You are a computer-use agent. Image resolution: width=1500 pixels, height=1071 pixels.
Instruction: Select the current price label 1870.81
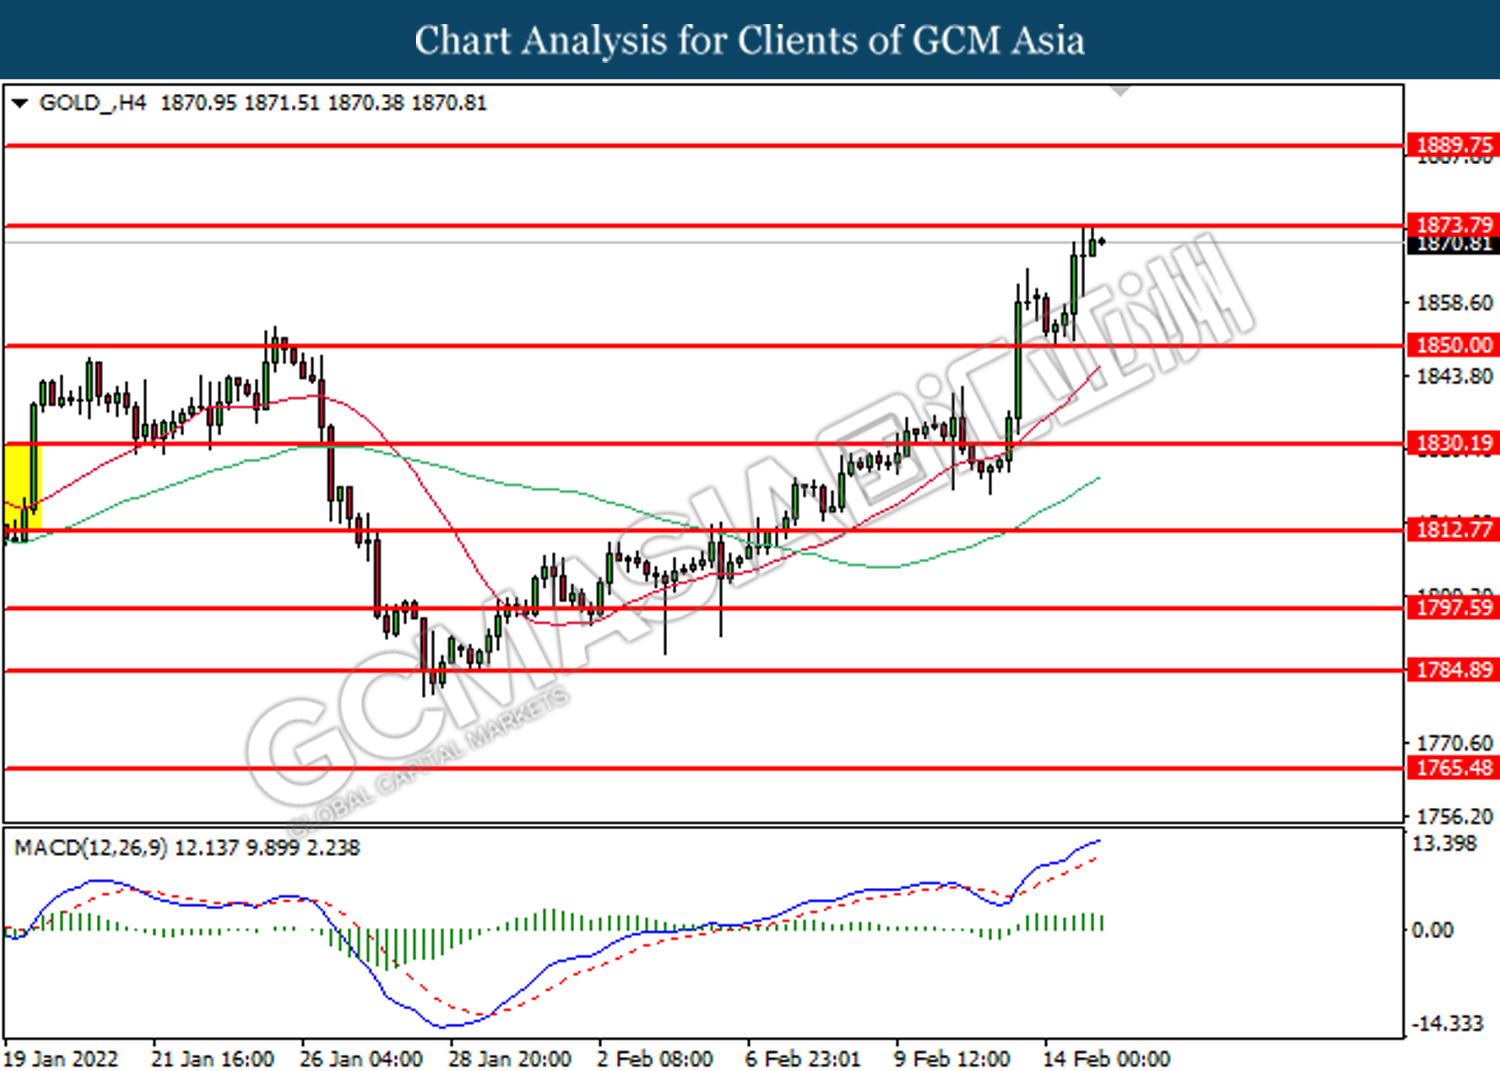1454,244
